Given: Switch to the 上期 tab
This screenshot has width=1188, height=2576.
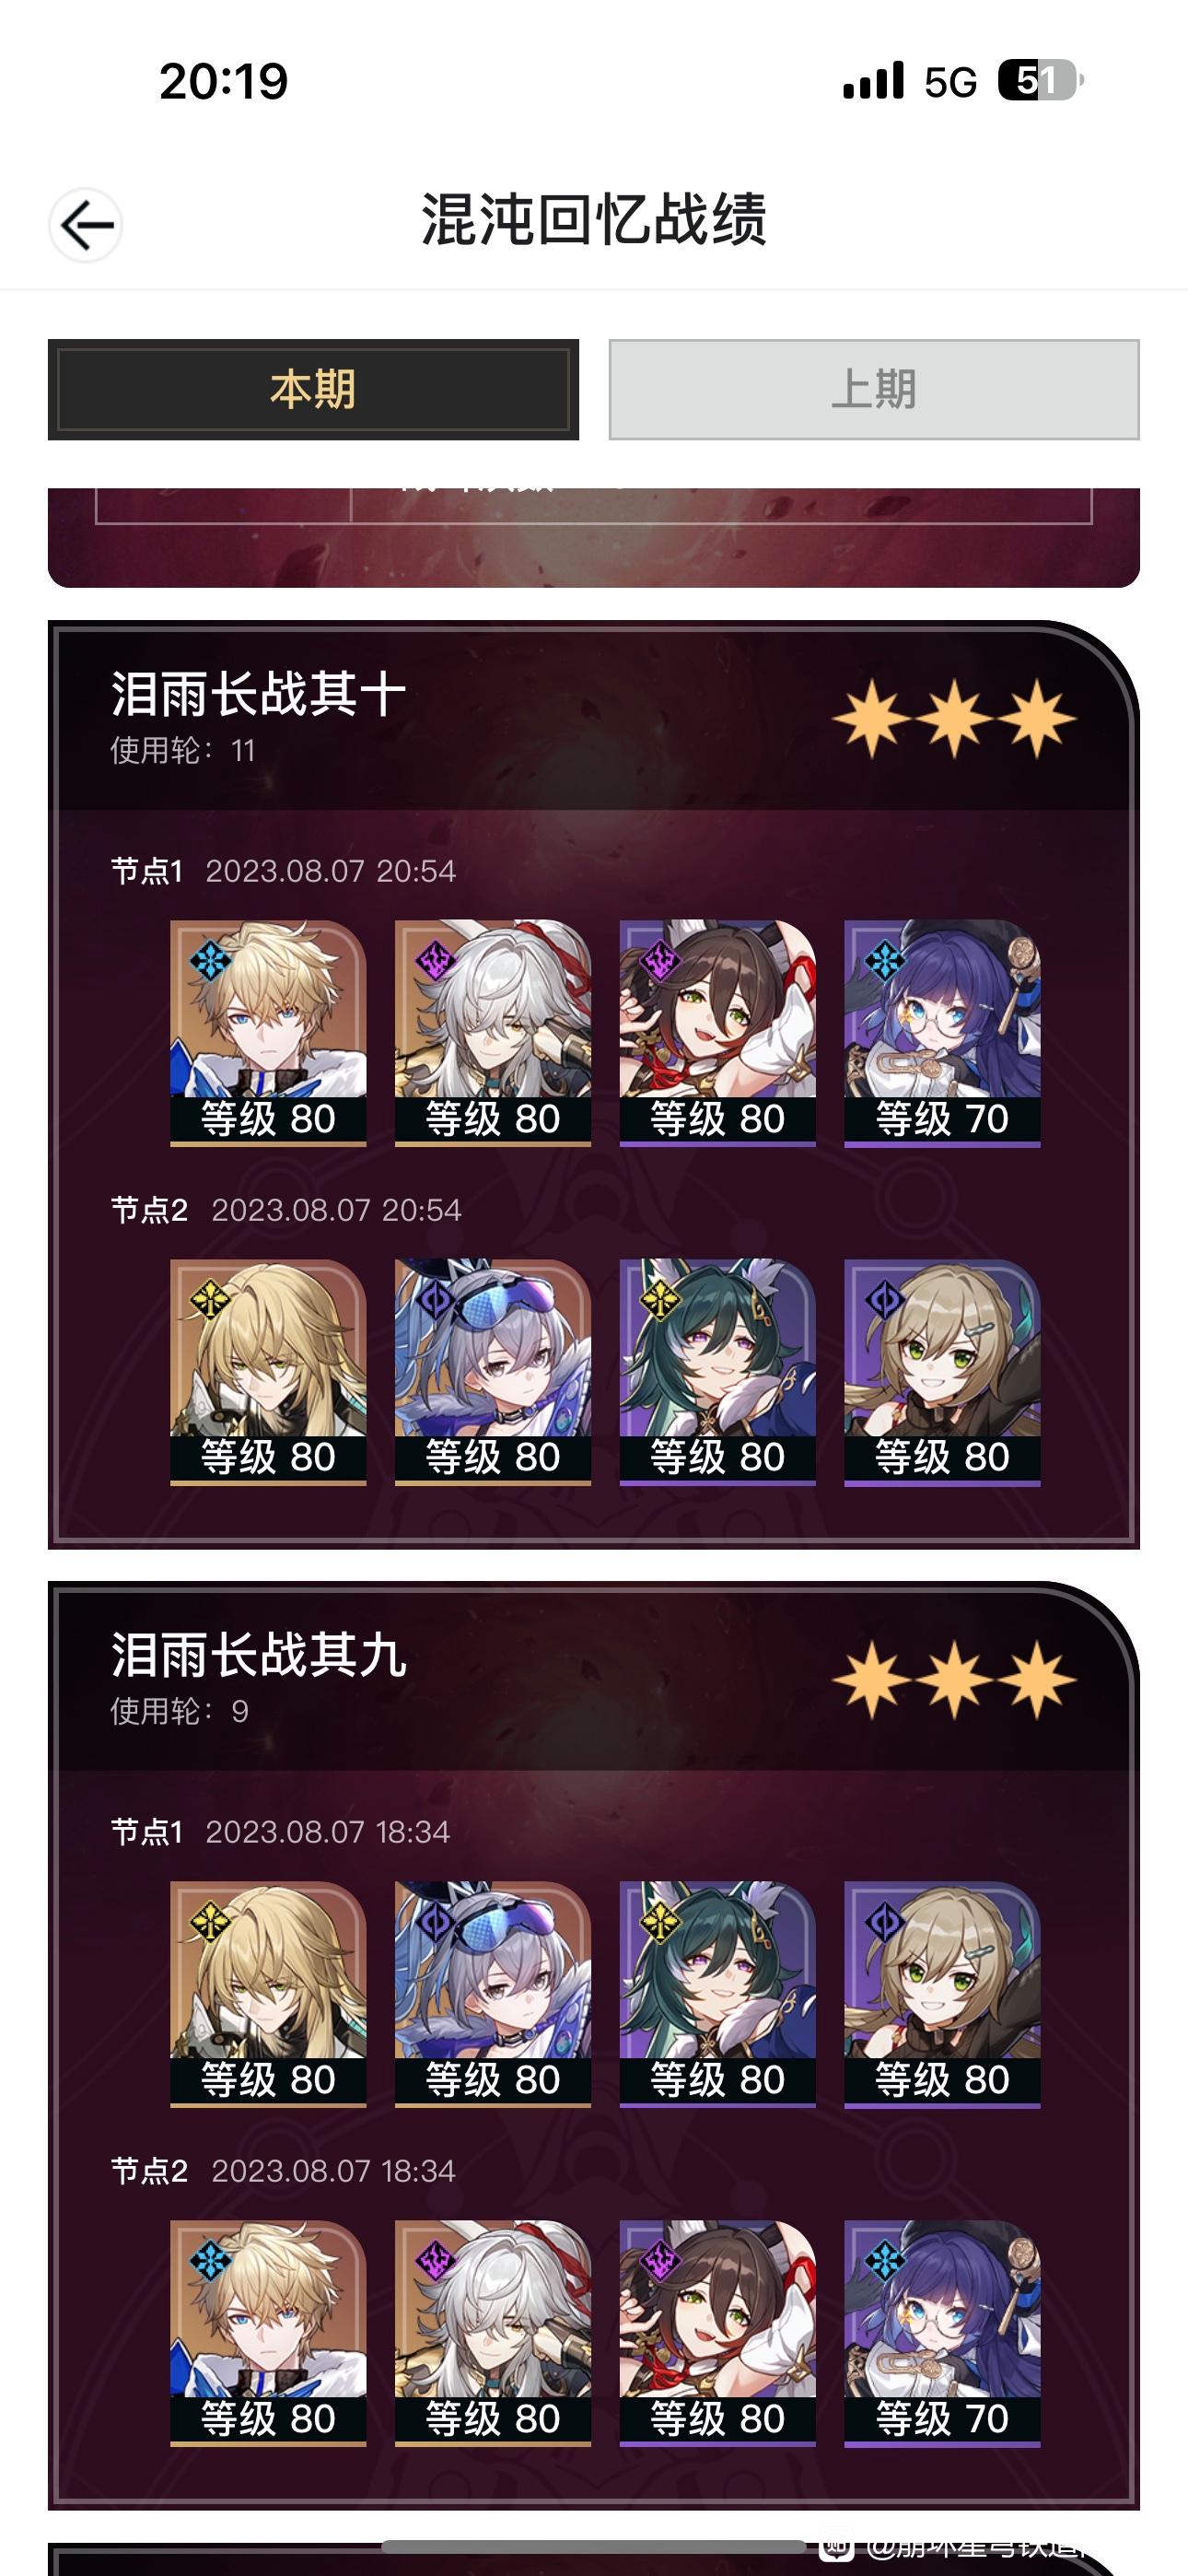Looking at the screenshot, I should click(874, 389).
